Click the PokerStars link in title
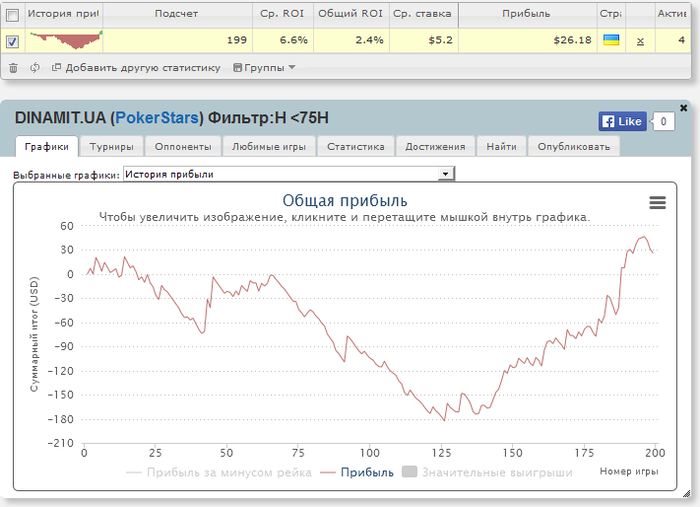The image size is (700, 507). click(157, 118)
